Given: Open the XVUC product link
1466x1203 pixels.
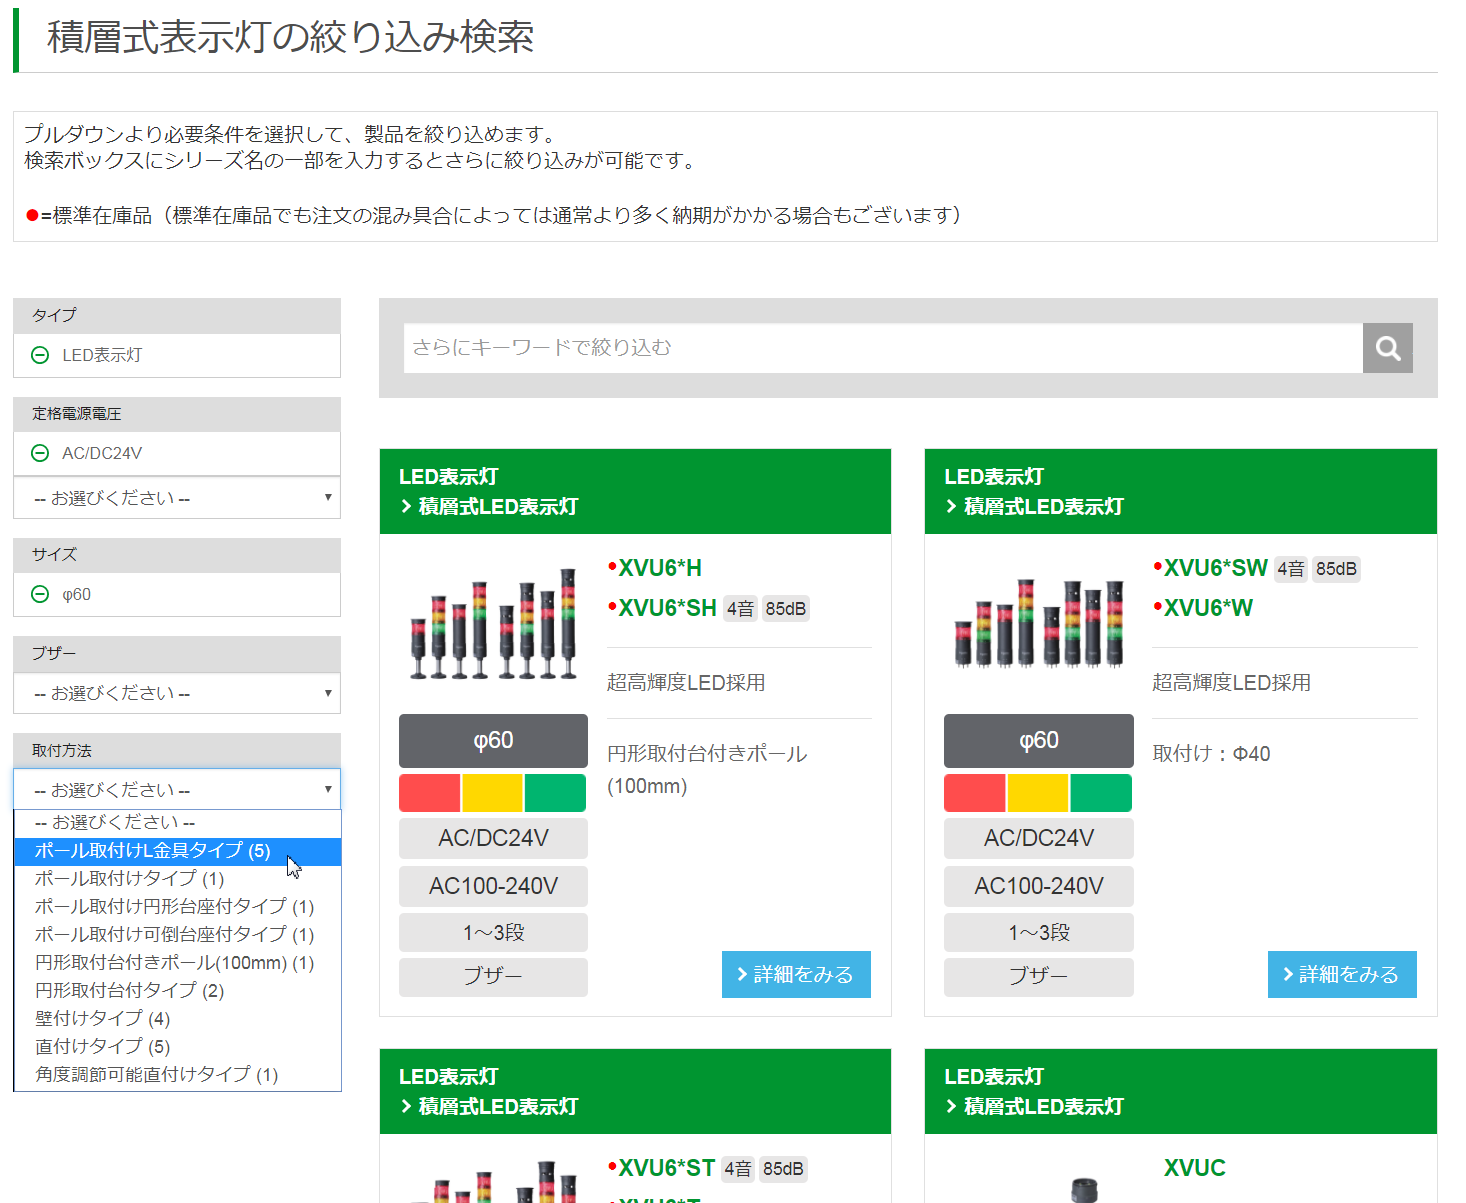Looking at the screenshot, I should click(x=1194, y=1168).
